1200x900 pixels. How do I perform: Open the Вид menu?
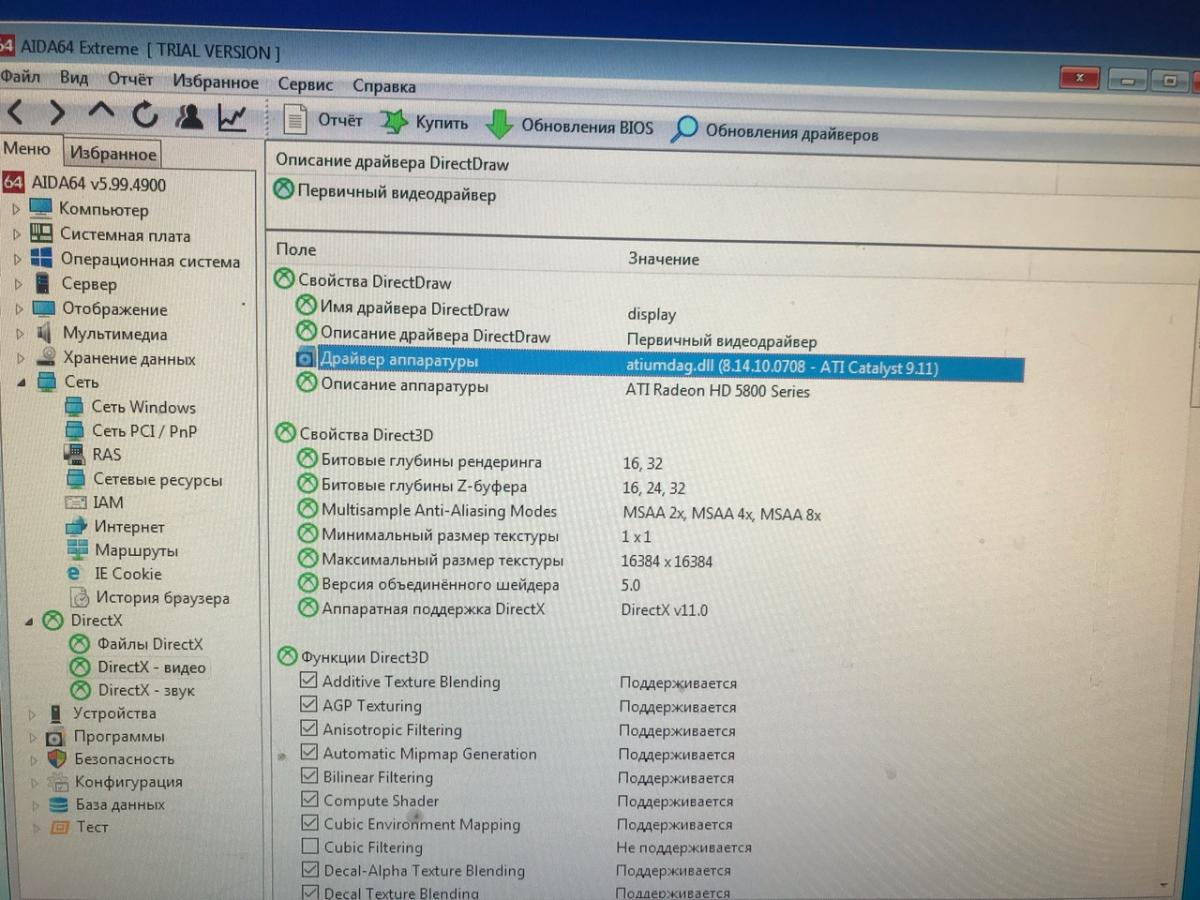pos(74,78)
